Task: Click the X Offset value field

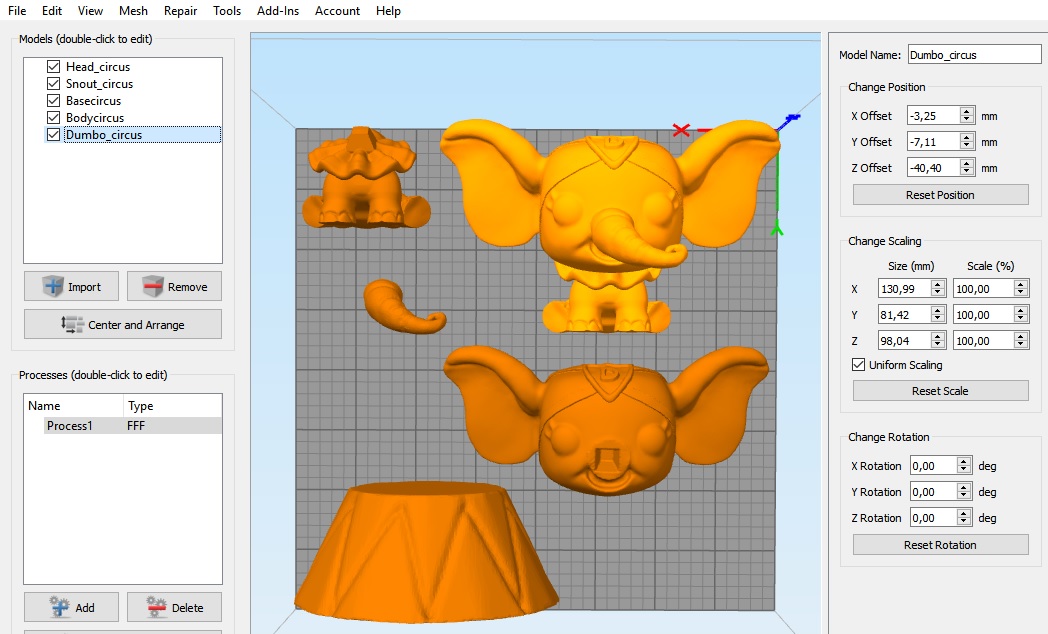Action: click(934, 116)
